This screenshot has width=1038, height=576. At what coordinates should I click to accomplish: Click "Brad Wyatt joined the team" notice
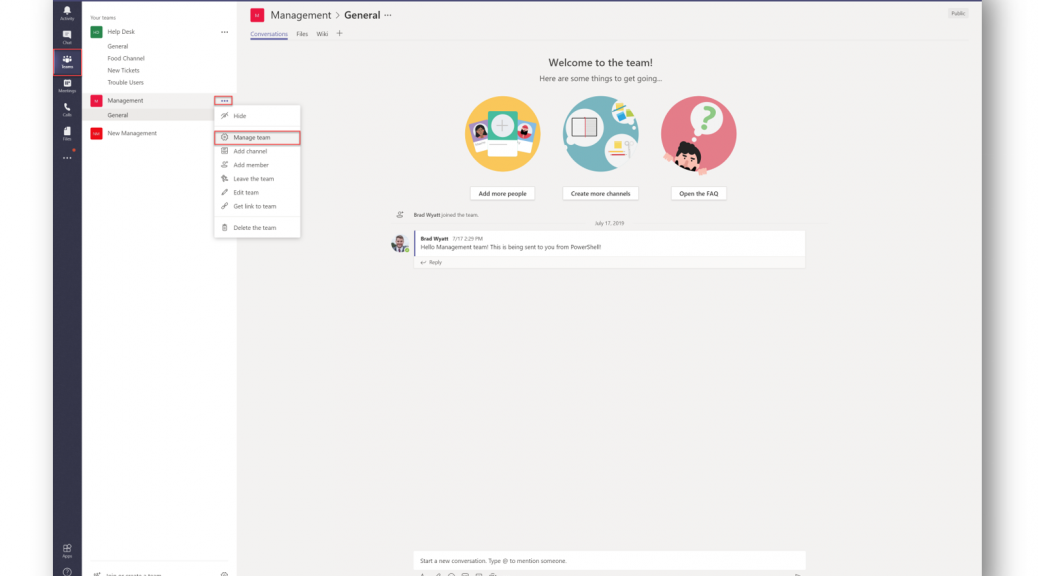point(446,215)
